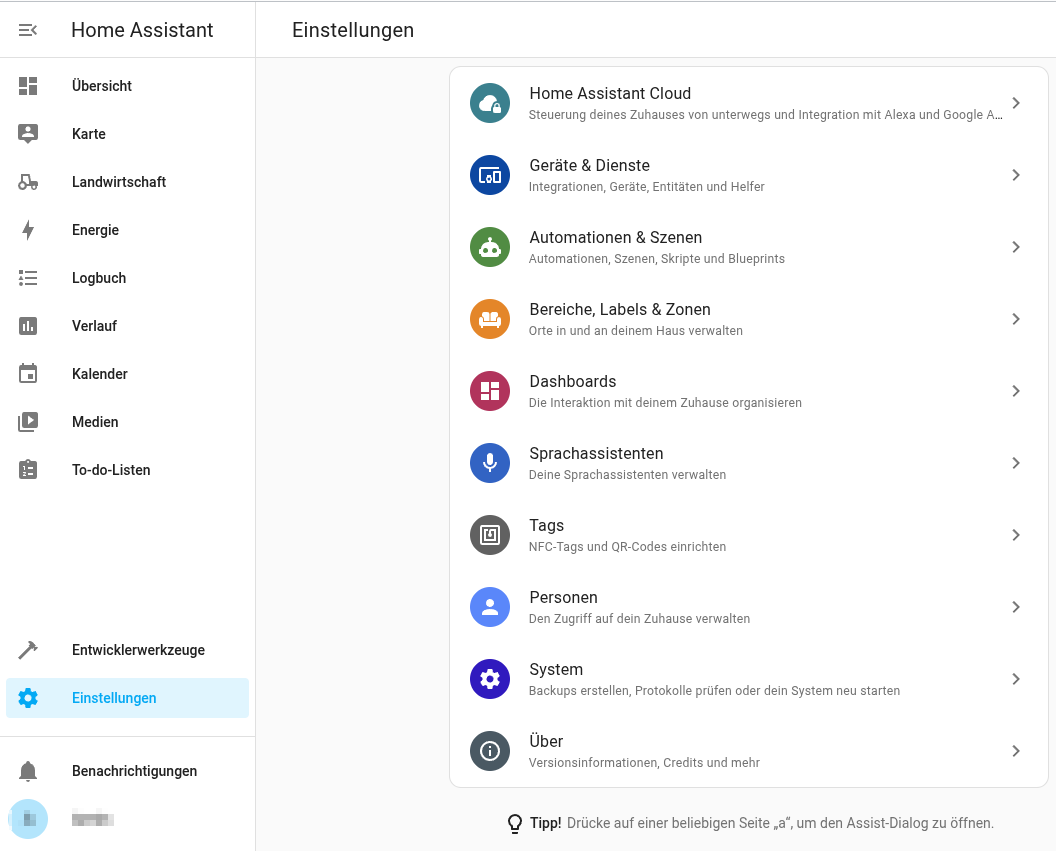Select the Energie sidebar icon
This screenshot has height=851, width=1056.
[27, 230]
